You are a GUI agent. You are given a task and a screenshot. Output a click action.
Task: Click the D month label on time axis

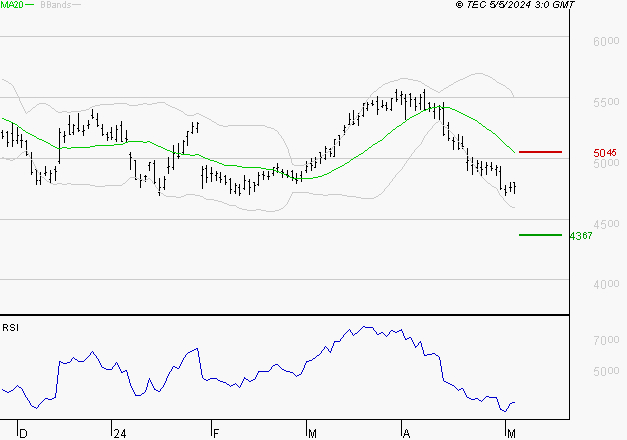pos(24,434)
